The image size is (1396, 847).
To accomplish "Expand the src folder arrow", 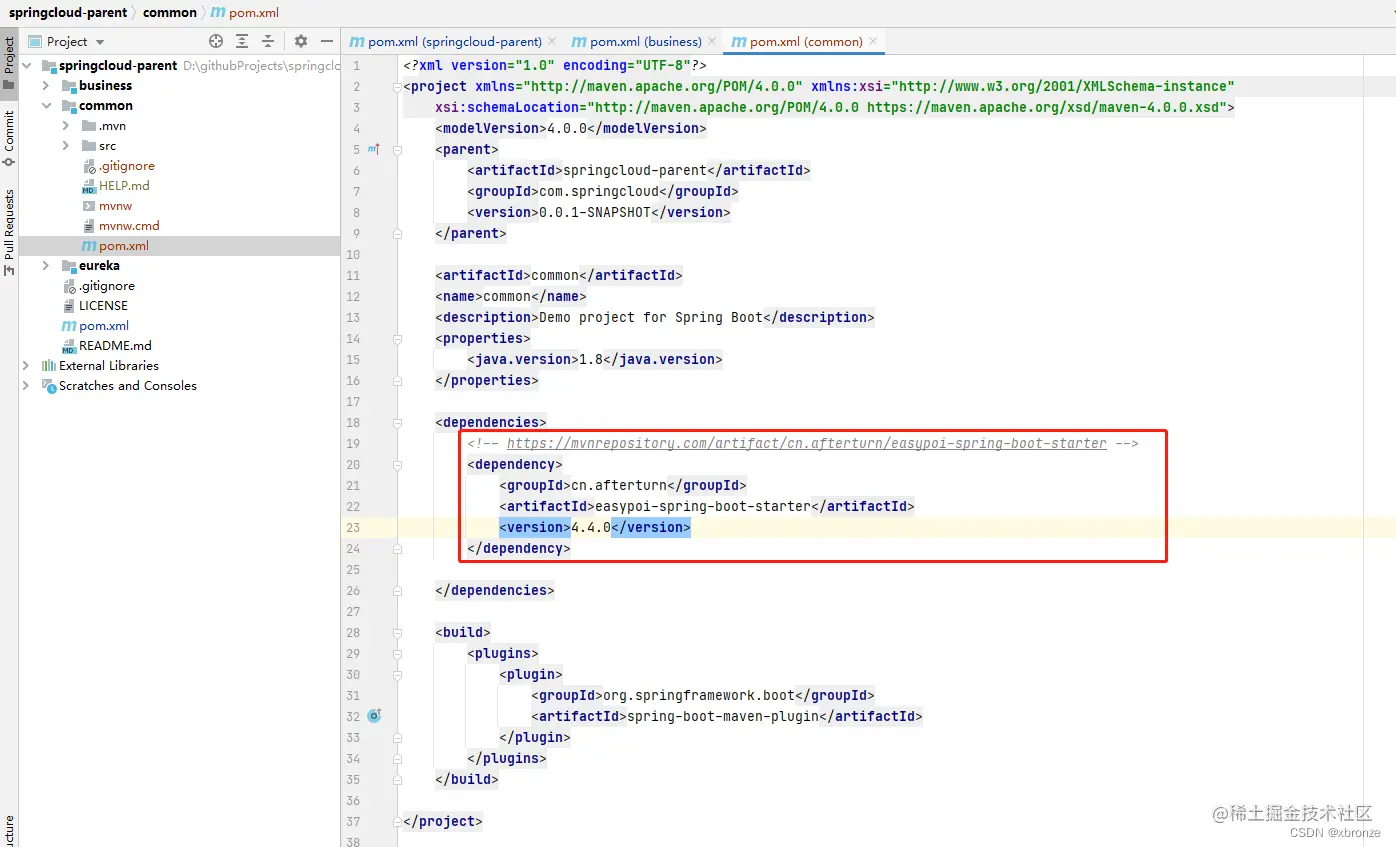I will [66, 146].
